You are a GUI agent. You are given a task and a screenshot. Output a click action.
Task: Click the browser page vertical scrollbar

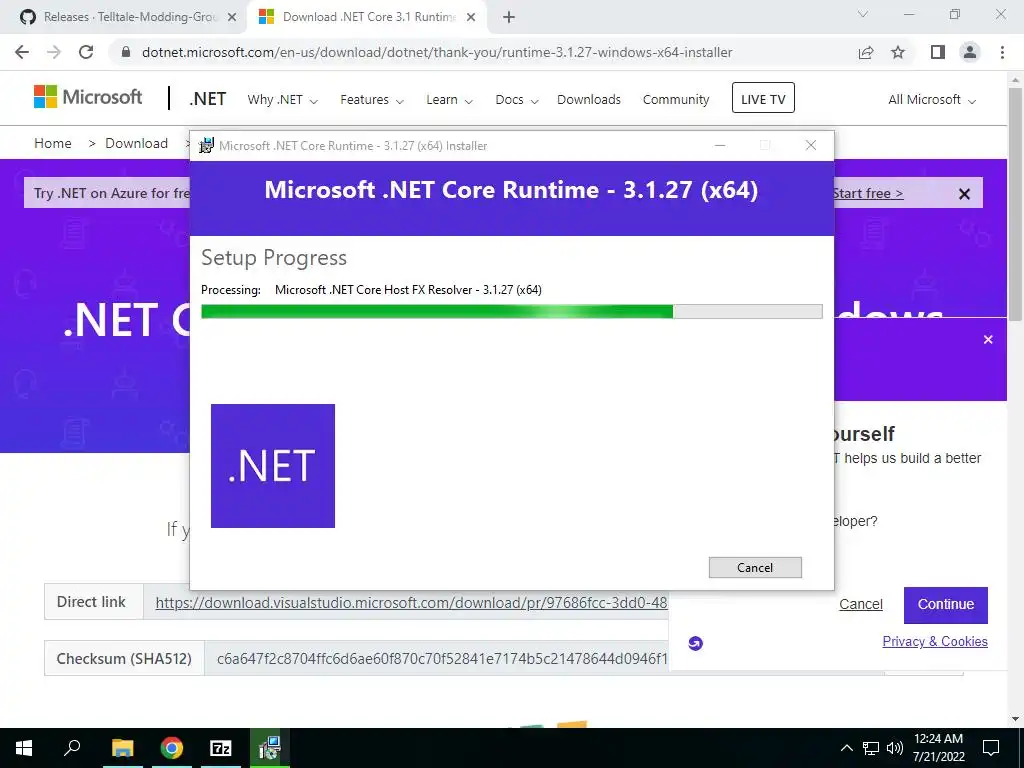click(1015, 204)
